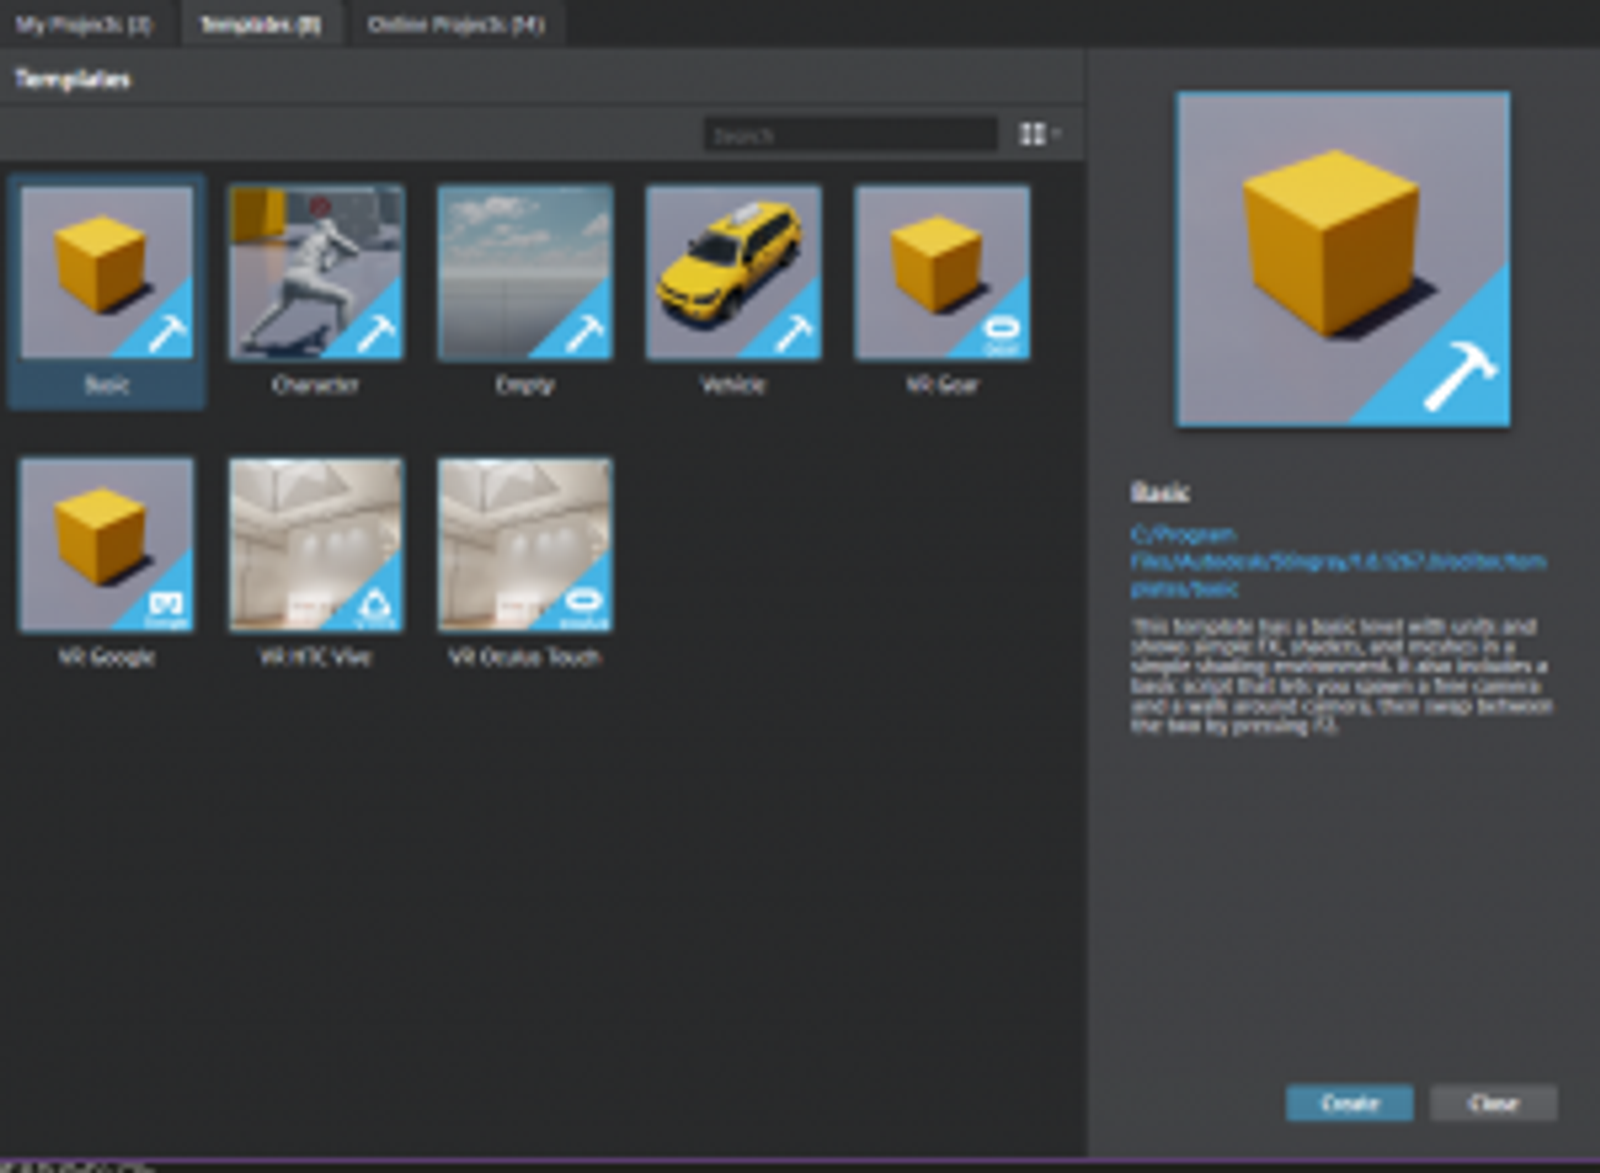Pick the VR HTC Vive template thumbnail

(x=316, y=545)
